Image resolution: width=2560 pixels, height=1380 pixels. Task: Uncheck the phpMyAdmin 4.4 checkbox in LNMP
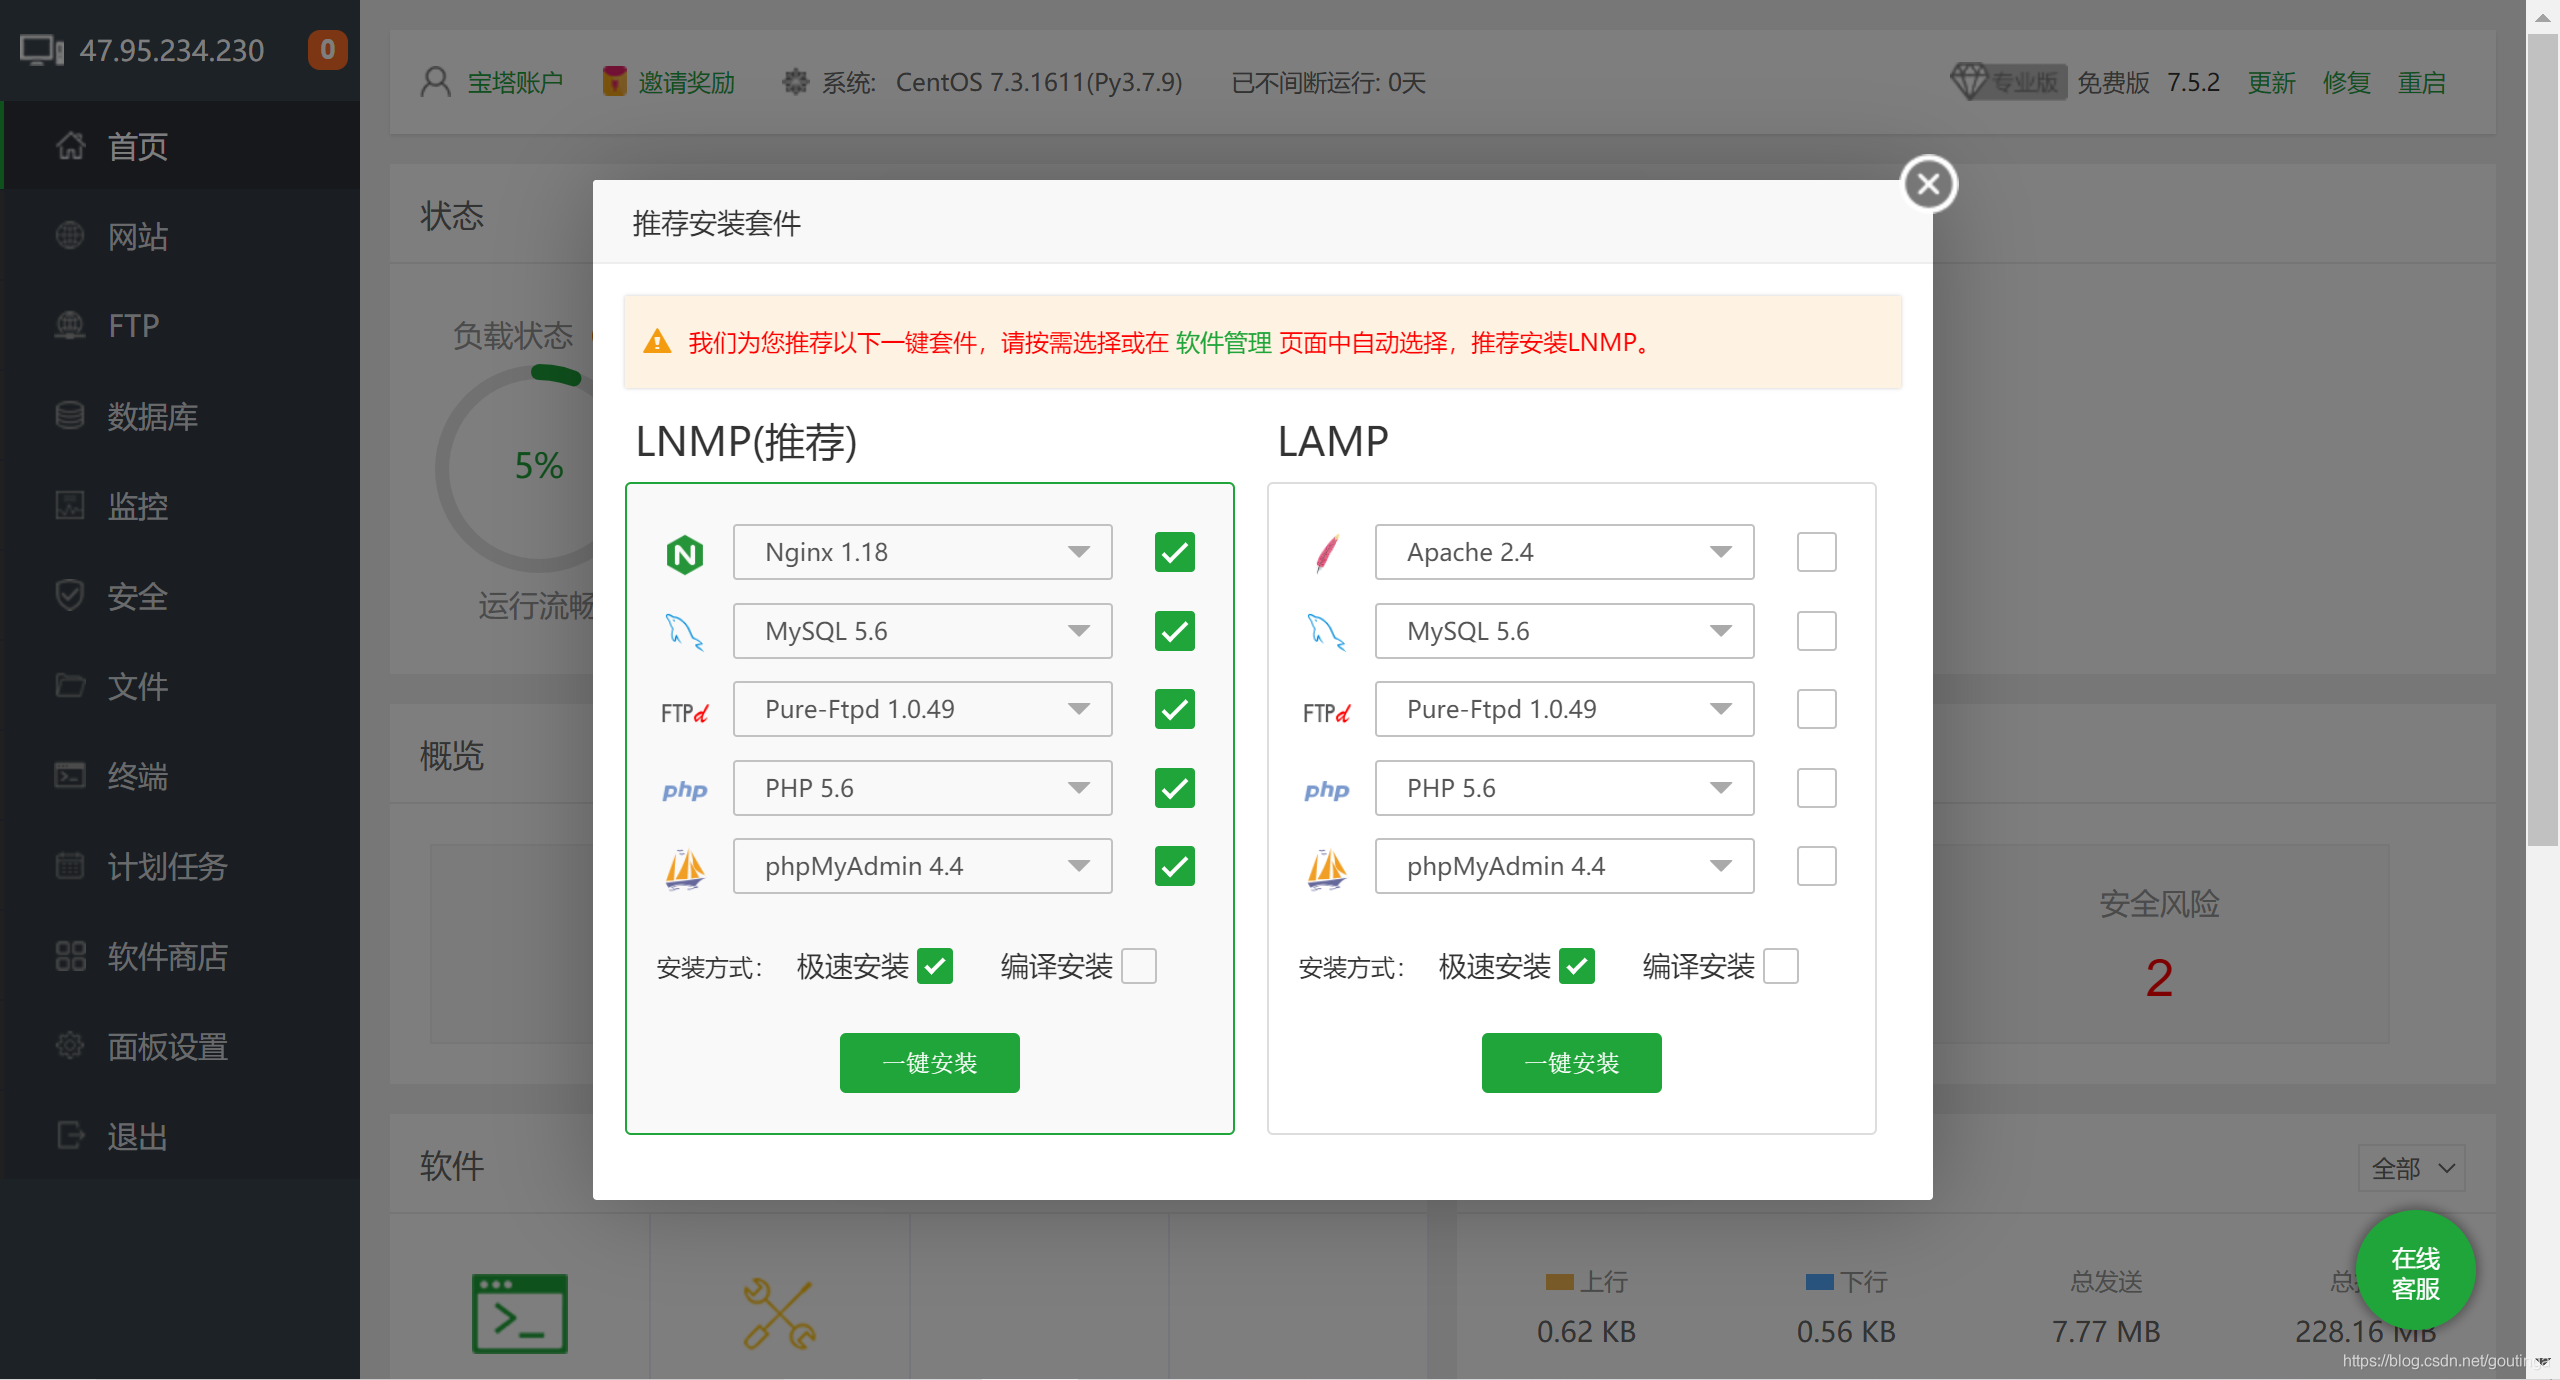[x=1175, y=866]
